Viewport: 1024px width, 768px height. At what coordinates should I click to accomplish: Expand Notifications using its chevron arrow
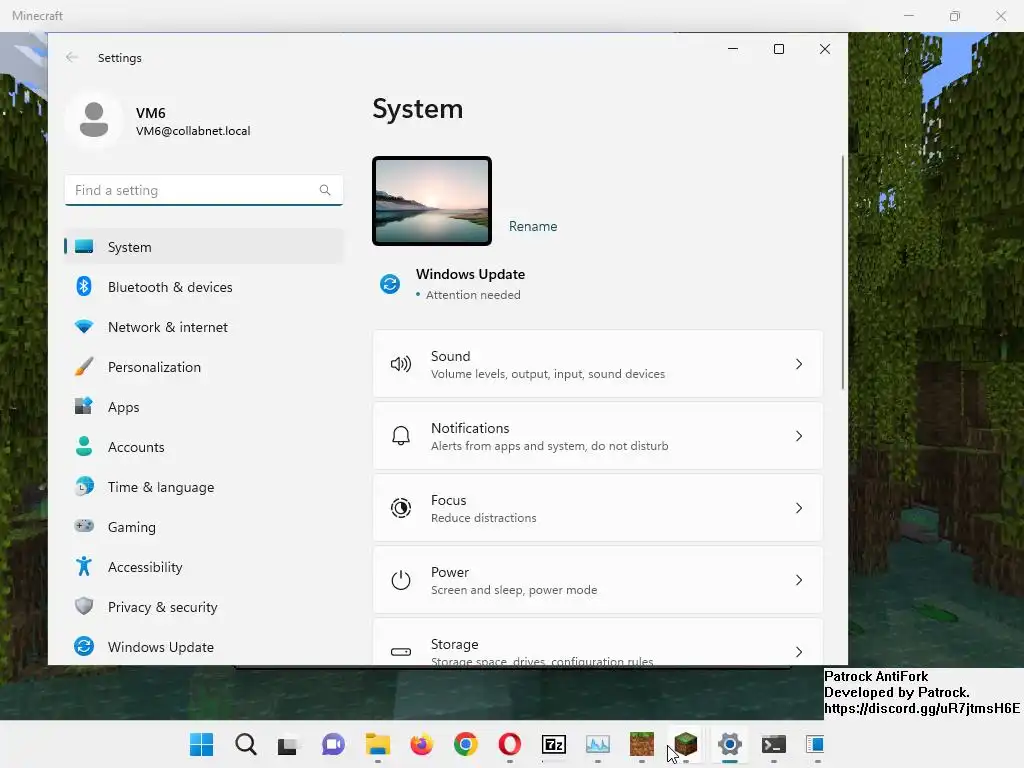point(799,436)
